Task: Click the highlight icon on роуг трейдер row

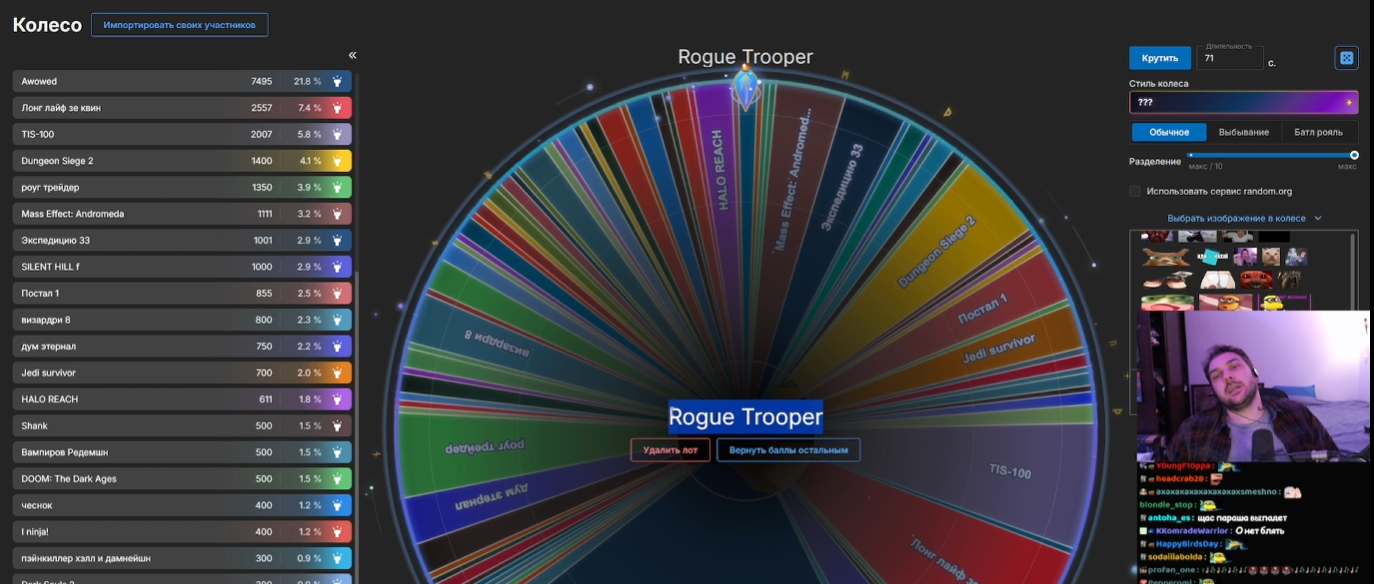Action: [x=338, y=187]
